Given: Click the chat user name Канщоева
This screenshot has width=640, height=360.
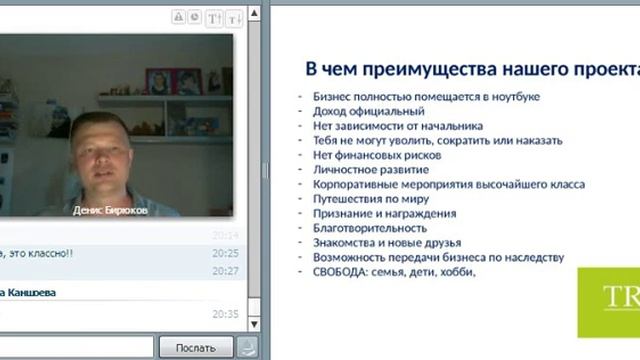Looking at the screenshot, I should coord(32,292).
